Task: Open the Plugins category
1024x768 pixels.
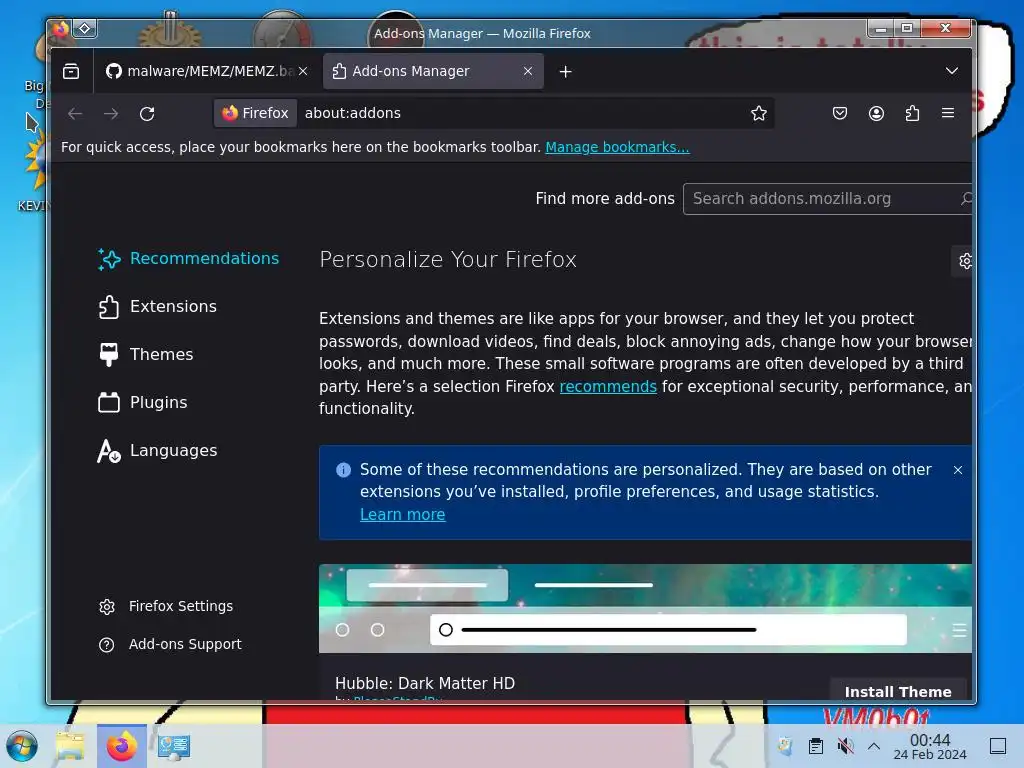Action: pos(142,402)
